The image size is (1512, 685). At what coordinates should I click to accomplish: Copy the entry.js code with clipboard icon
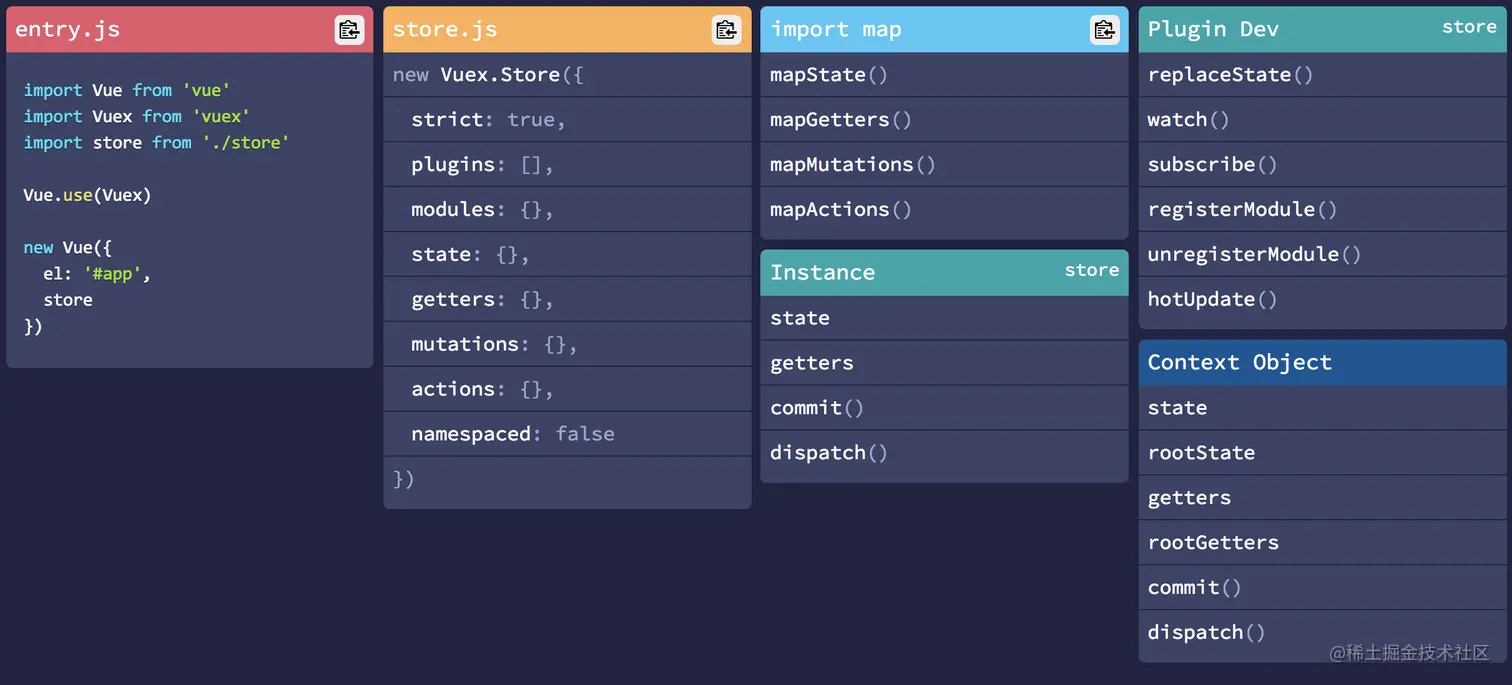click(x=349, y=30)
